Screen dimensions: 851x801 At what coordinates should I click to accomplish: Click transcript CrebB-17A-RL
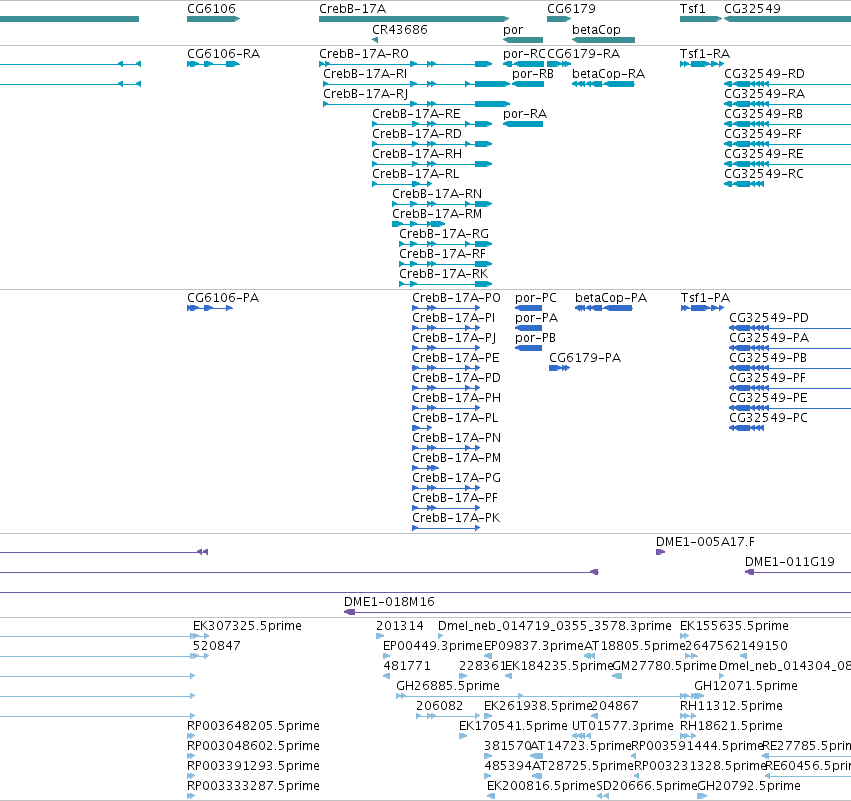point(416,174)
